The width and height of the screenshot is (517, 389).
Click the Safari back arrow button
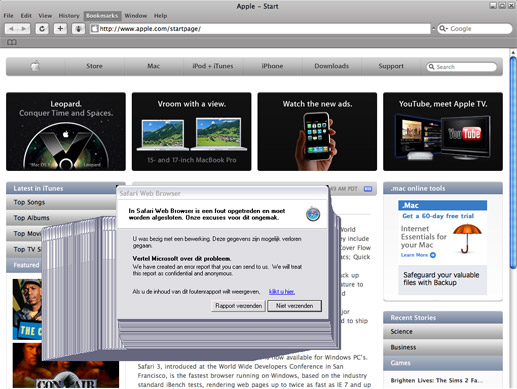11,29
